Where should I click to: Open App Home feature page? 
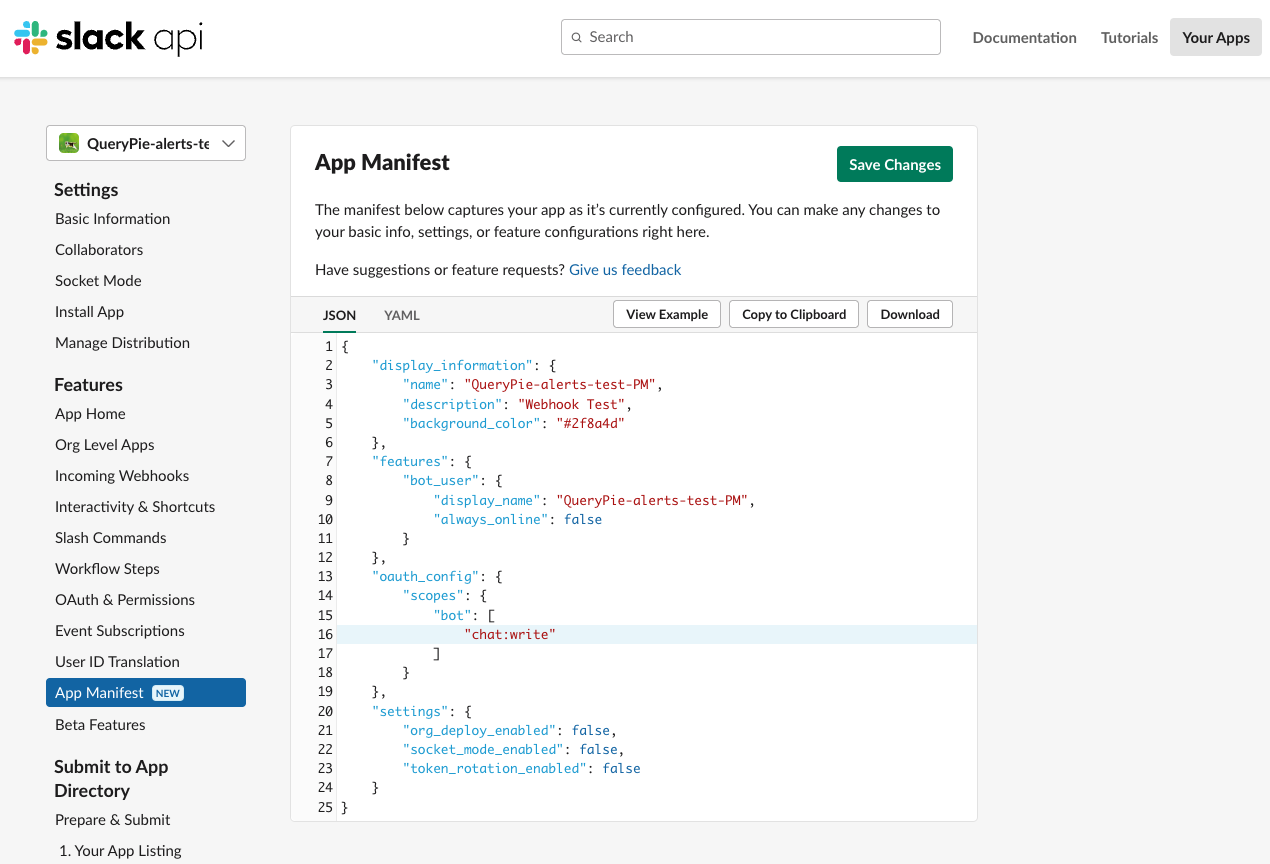tap(90, 414)
